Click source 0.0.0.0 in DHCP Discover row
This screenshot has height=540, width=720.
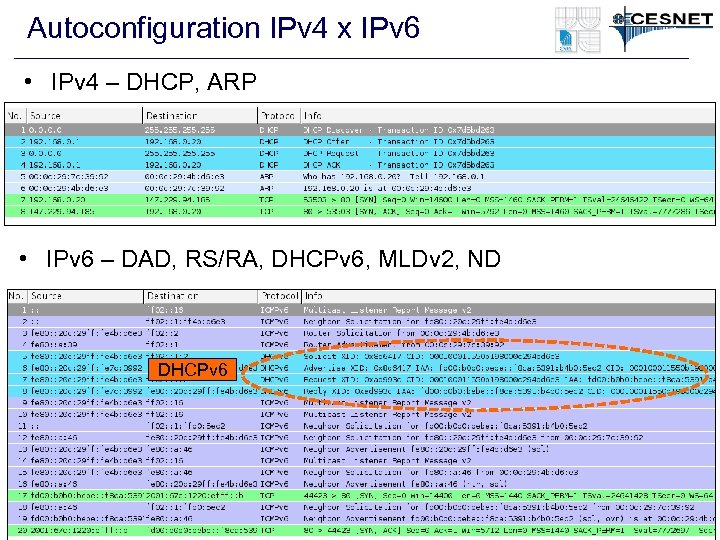[x=45, y=130]
